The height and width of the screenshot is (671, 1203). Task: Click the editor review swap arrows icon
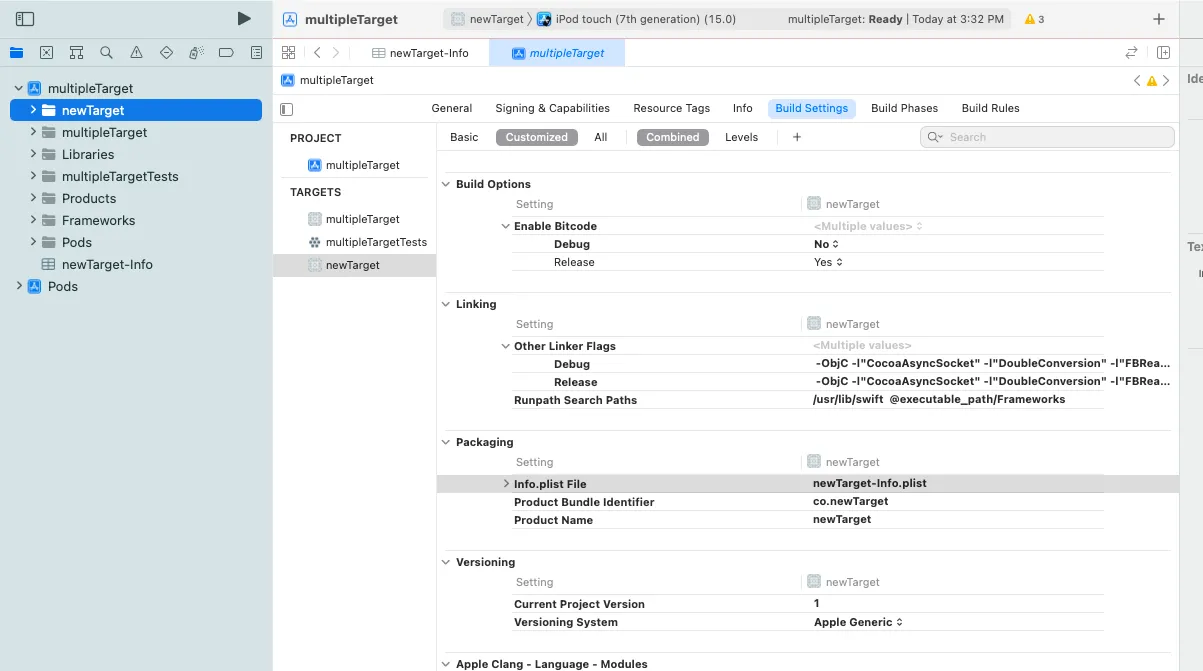coord(1131,53)
